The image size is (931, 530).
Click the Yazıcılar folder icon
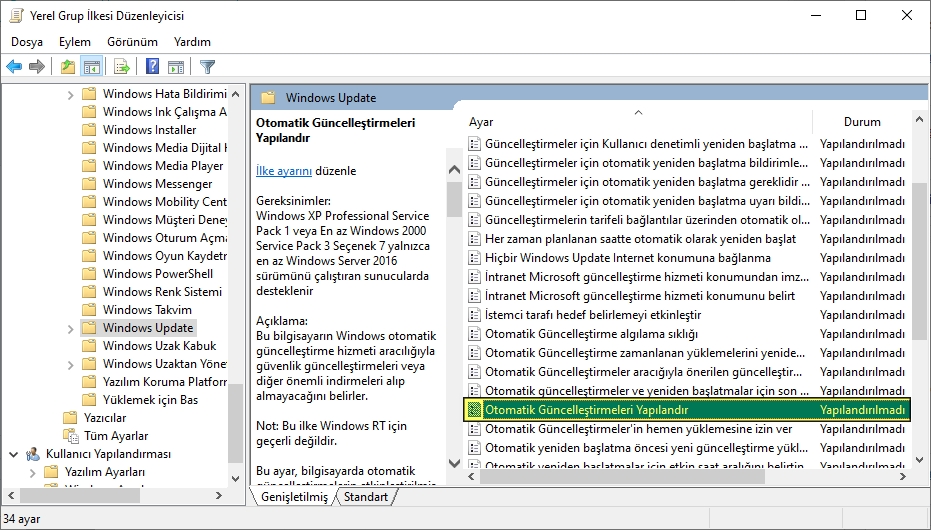click(x=70, y=417)
